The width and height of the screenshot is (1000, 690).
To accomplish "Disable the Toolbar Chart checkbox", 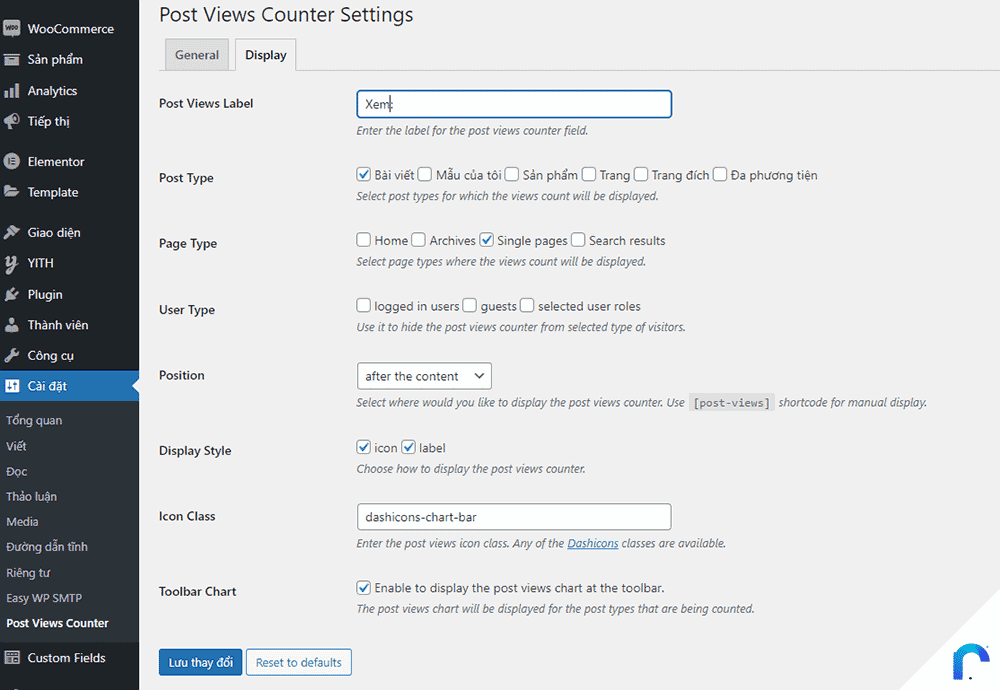I will [x=364, y=587].
